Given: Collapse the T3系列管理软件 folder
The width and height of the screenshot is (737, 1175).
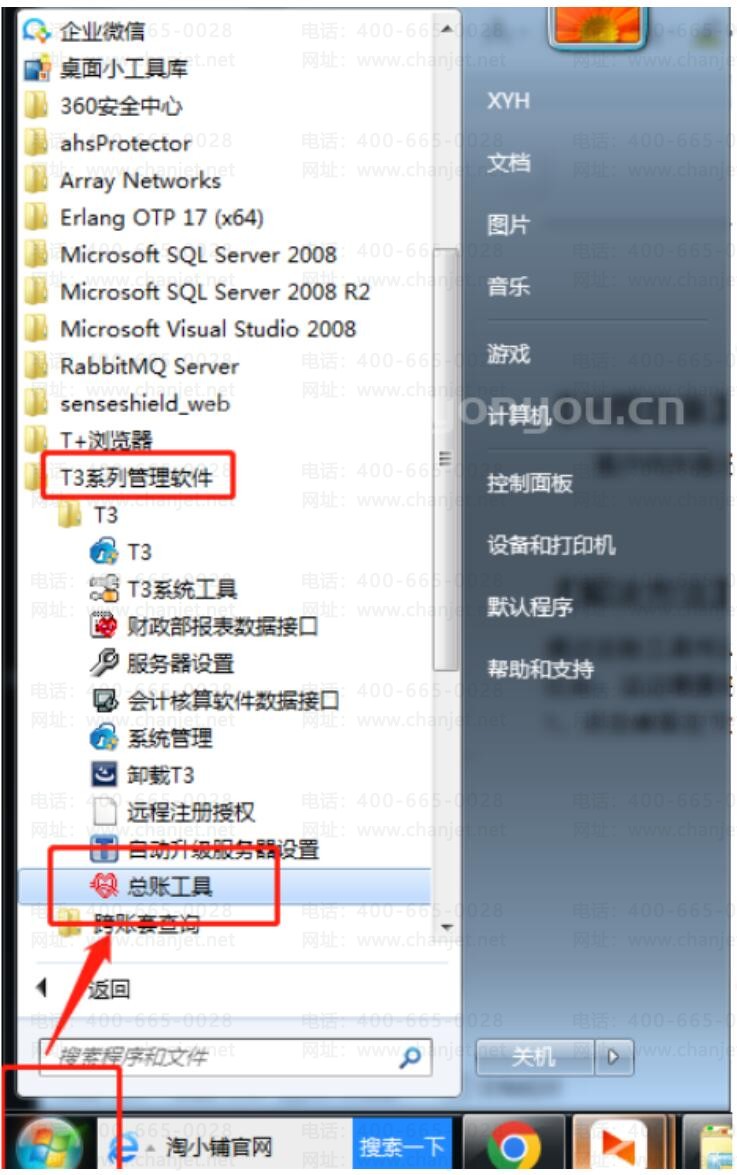Looking at the screenshot, I should (136, 477).
